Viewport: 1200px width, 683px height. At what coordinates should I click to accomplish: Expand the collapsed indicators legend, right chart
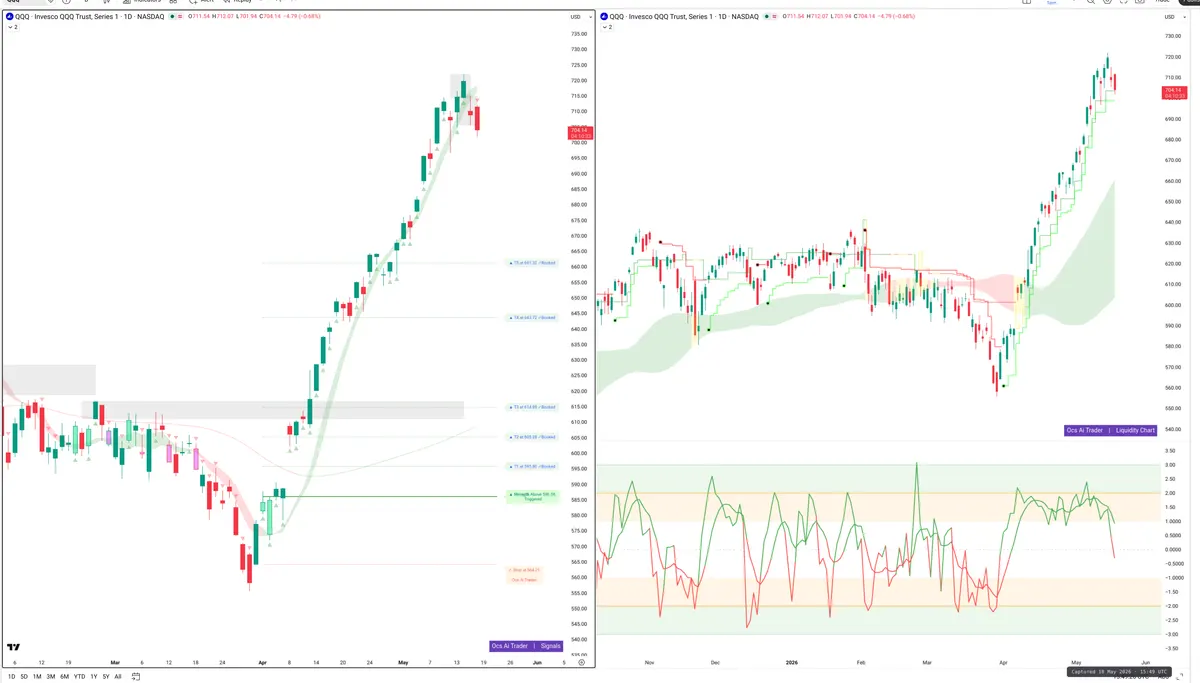(606, 28)
